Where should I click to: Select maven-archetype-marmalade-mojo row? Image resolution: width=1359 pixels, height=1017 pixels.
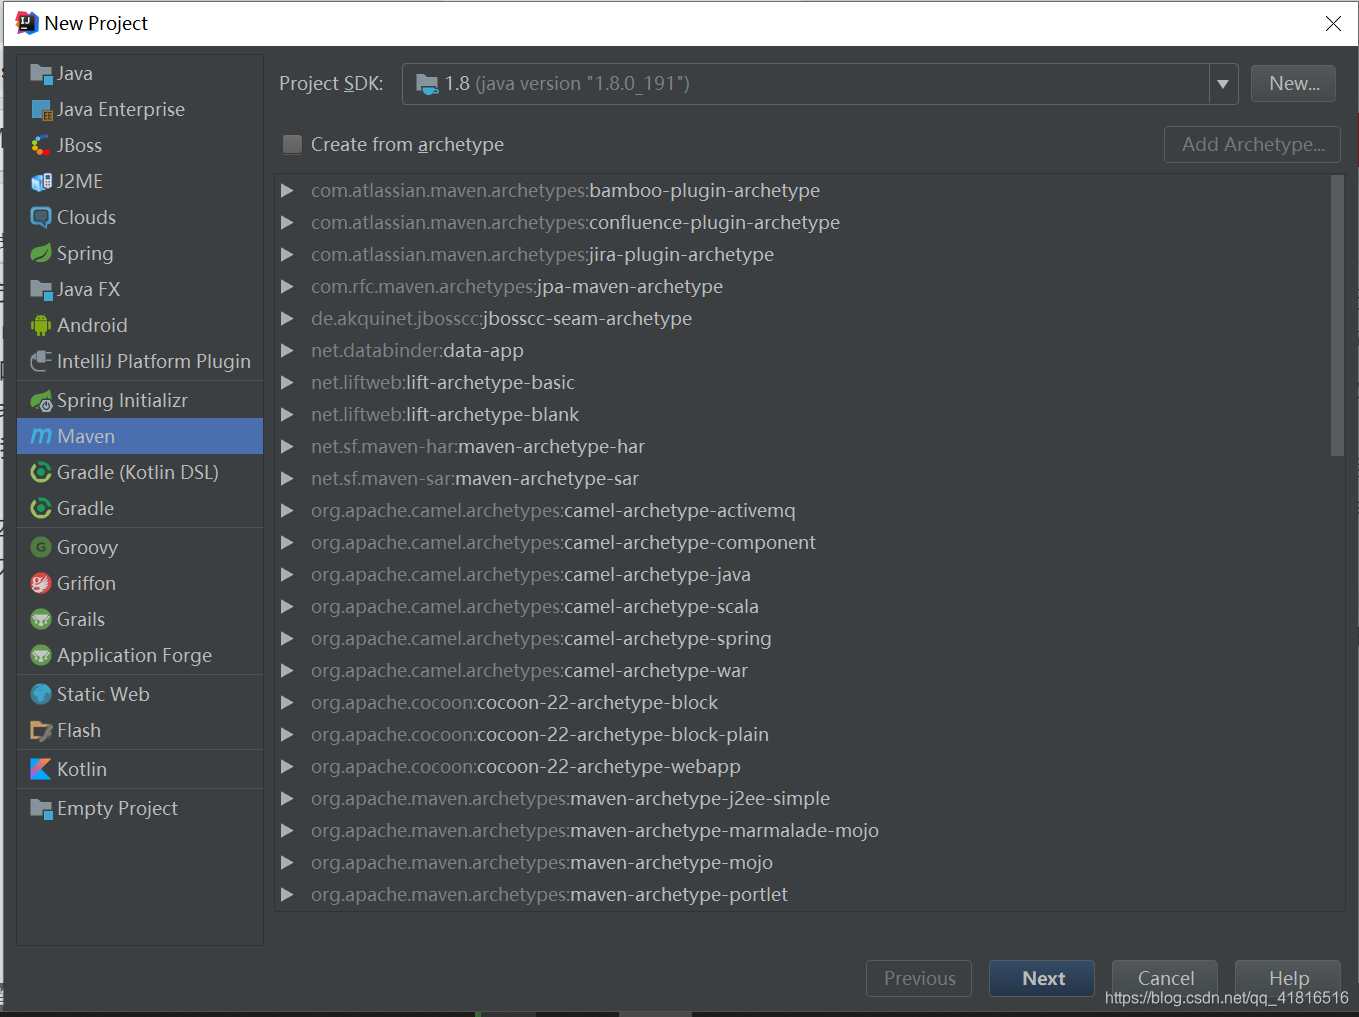pyautogui.click(x=803, y=830)
